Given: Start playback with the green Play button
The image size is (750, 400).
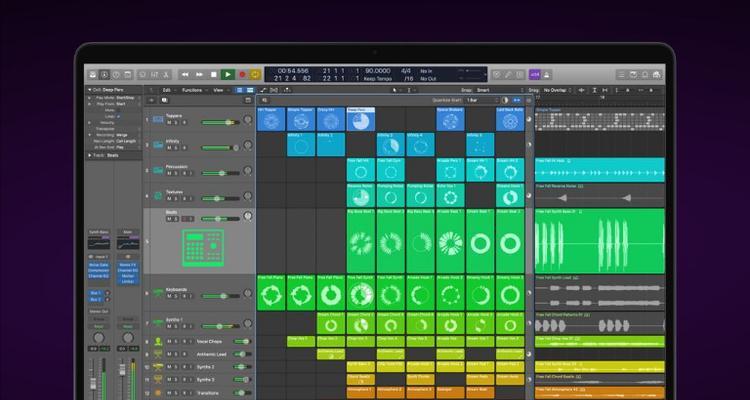Looking at the screenshot, I should pos(228,75).
